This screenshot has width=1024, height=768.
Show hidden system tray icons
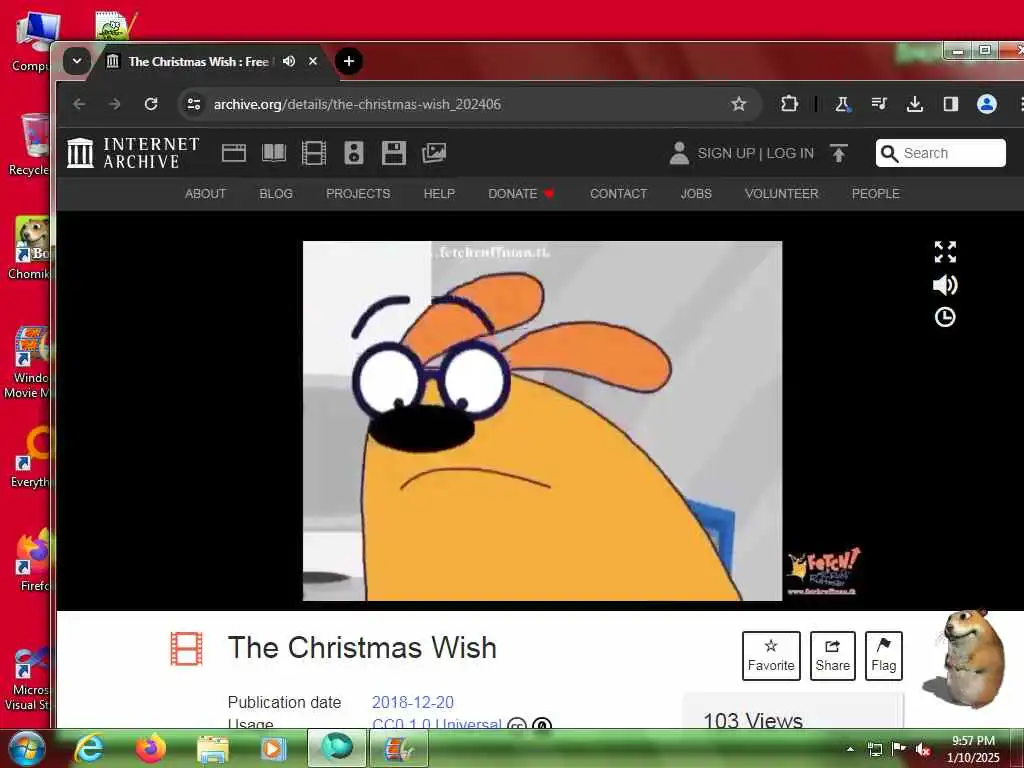[x=850, y=749]
